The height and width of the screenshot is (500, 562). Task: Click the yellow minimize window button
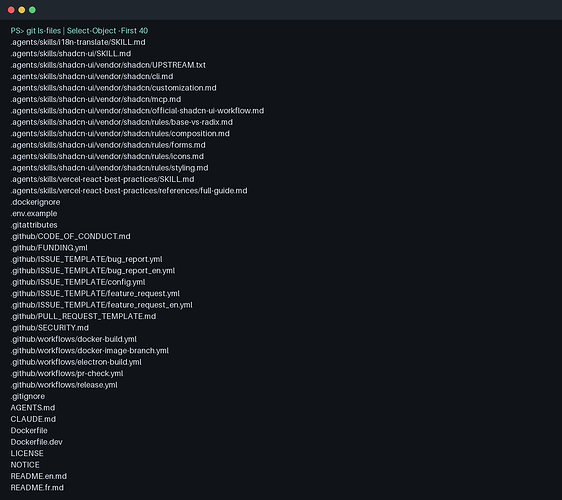click(x=22, y=10)
